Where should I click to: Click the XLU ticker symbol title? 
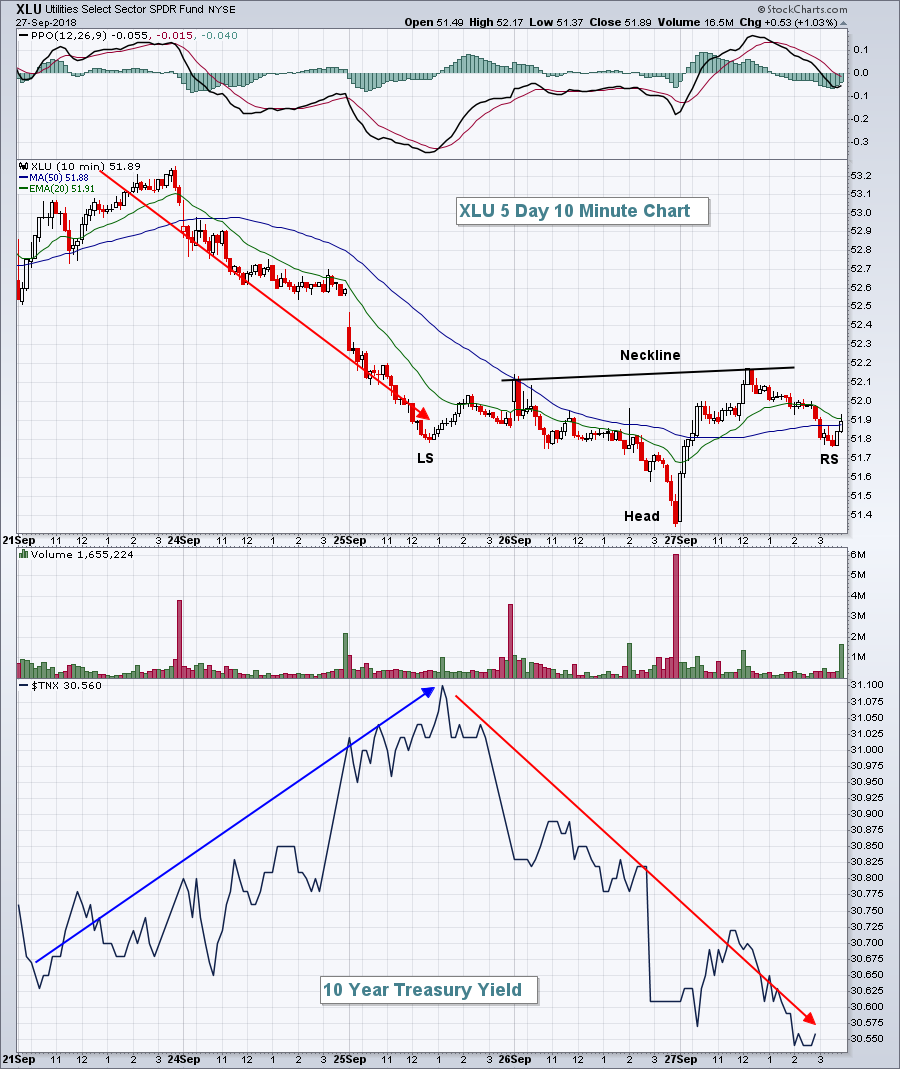click(x=29, y=9)
